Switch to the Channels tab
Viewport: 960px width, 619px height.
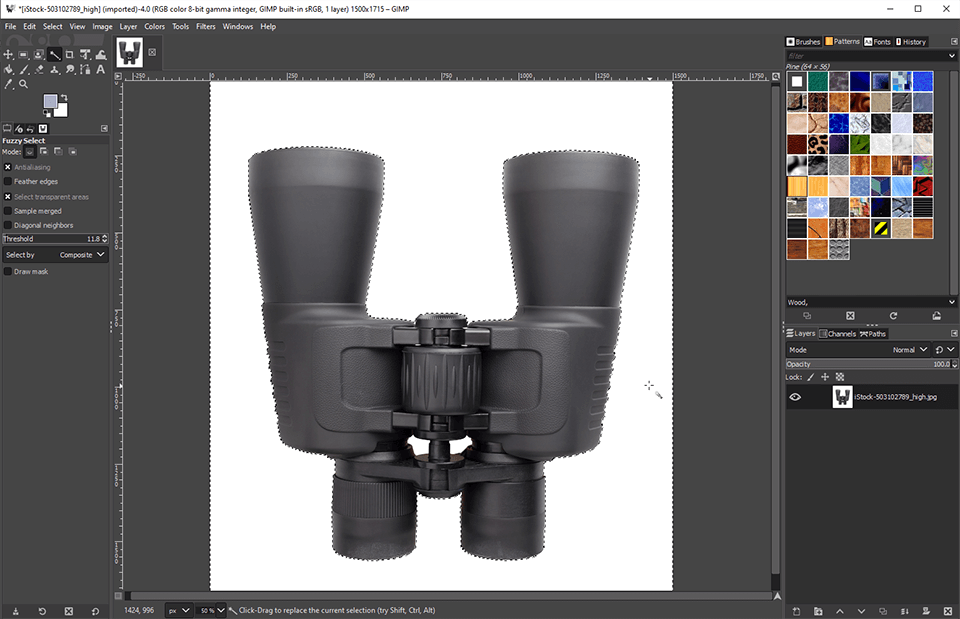point(838,334)
